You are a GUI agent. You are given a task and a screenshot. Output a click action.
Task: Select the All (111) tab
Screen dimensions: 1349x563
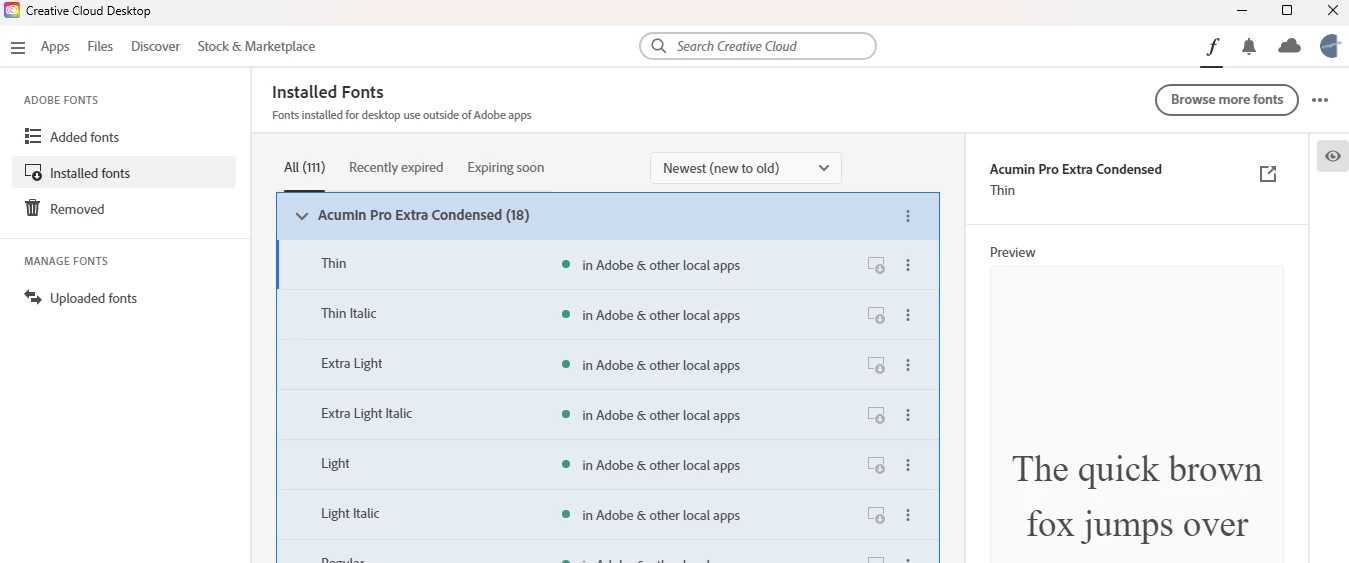point(304,168)
